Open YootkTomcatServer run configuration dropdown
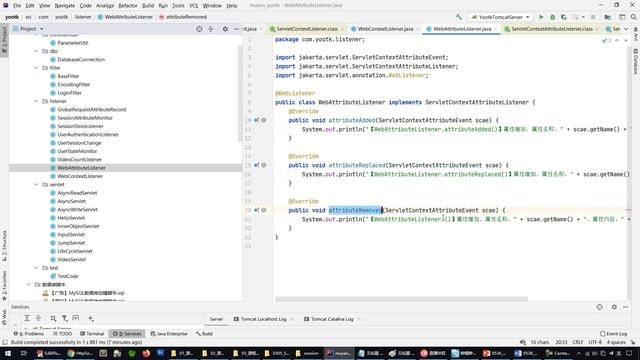Image resolution: width=640 pixels, height=360 pixels. (x=500, y=17)
